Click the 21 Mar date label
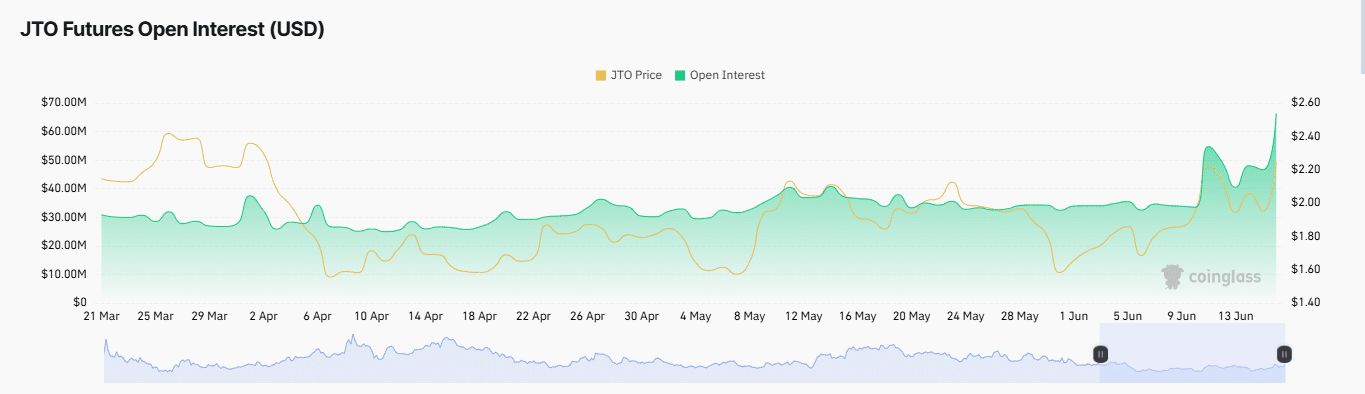Image resolution: width=1365 pixels, height=394 pixels. coord(101,316)
